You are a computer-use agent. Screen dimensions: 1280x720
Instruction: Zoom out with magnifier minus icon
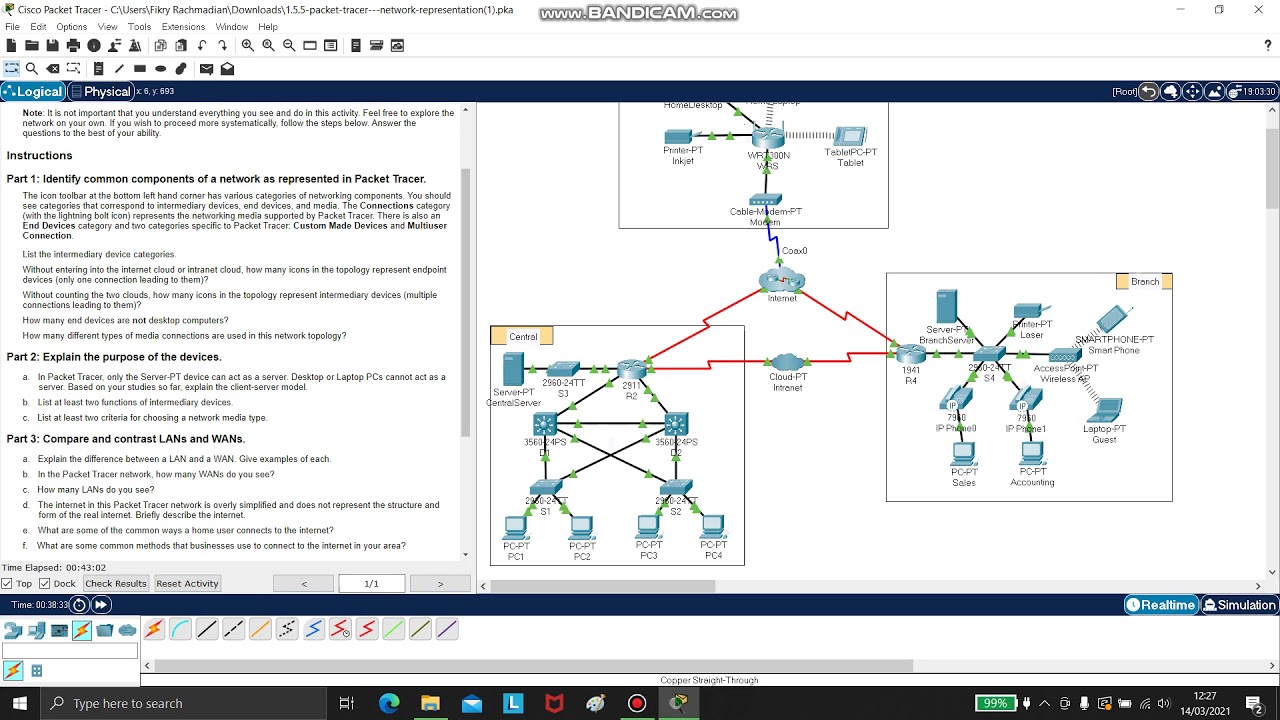click(x=289, y=45)
